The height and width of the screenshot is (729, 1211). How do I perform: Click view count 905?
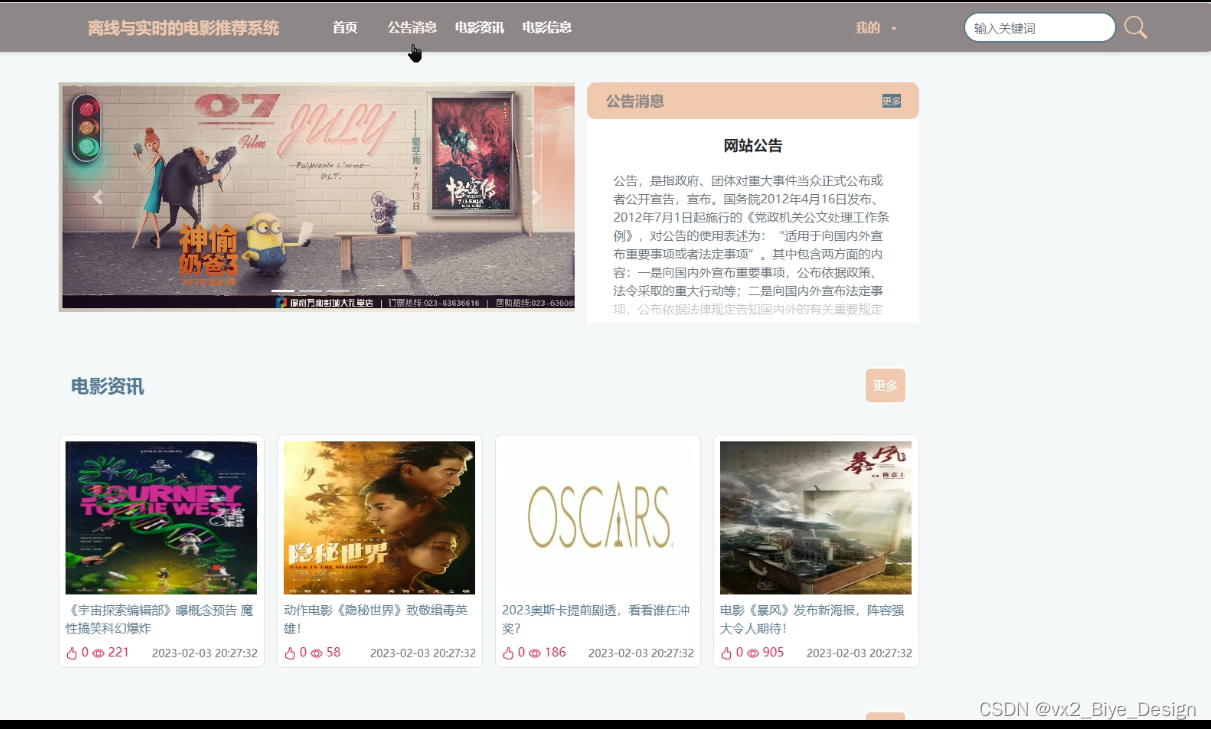pyautogui.click(x=773, y=653)
